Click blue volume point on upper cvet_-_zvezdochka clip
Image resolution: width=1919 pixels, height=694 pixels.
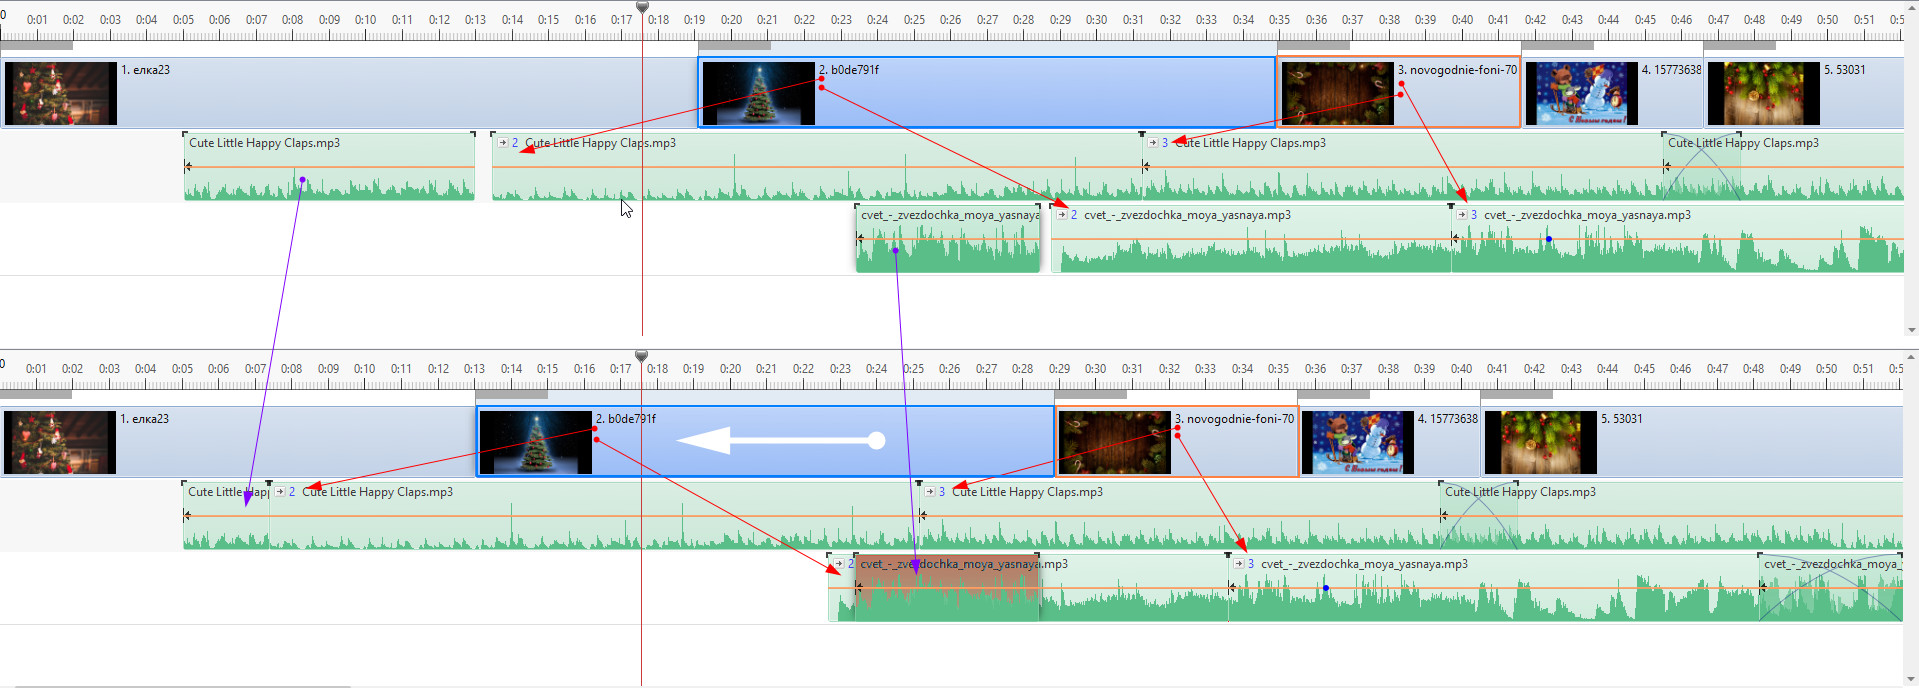(x=1549, y=239)
